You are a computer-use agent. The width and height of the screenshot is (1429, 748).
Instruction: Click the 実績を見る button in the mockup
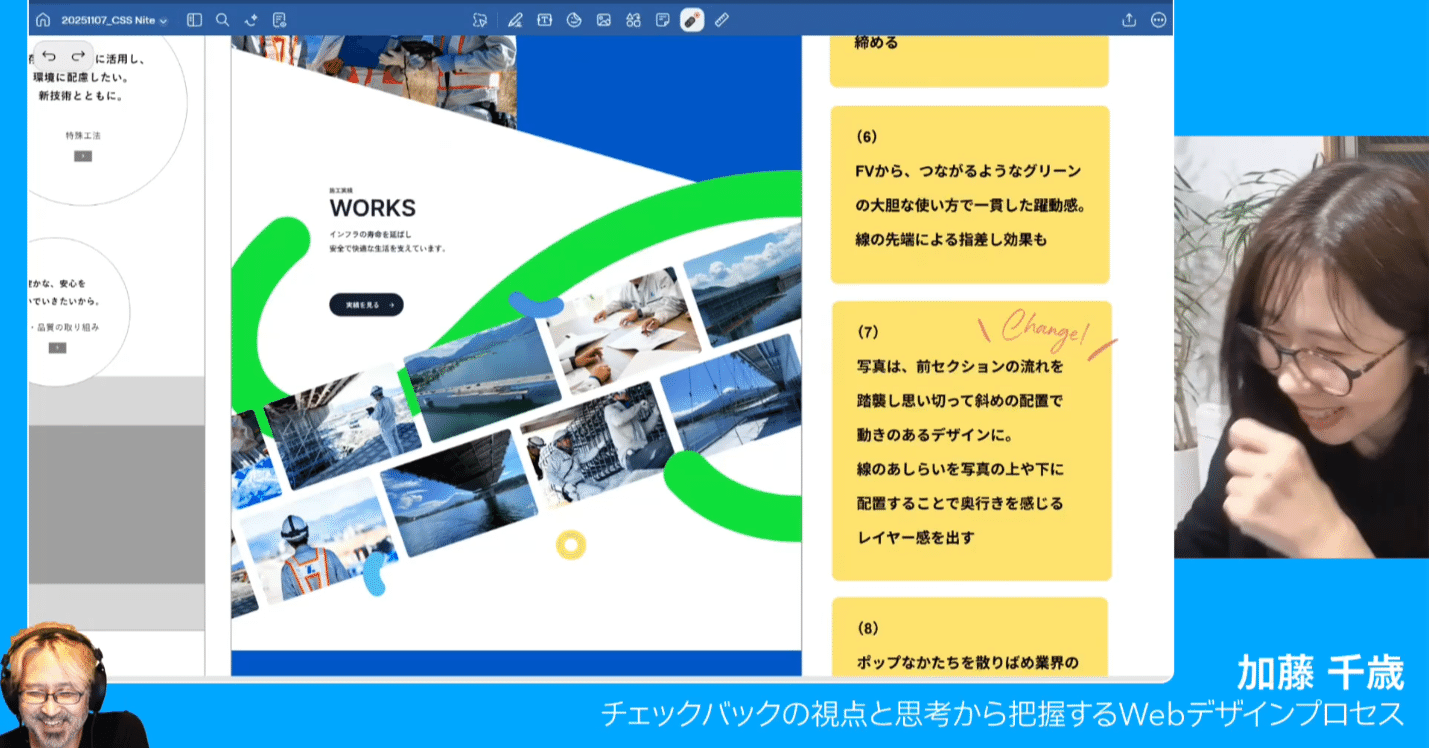(366, 305)
